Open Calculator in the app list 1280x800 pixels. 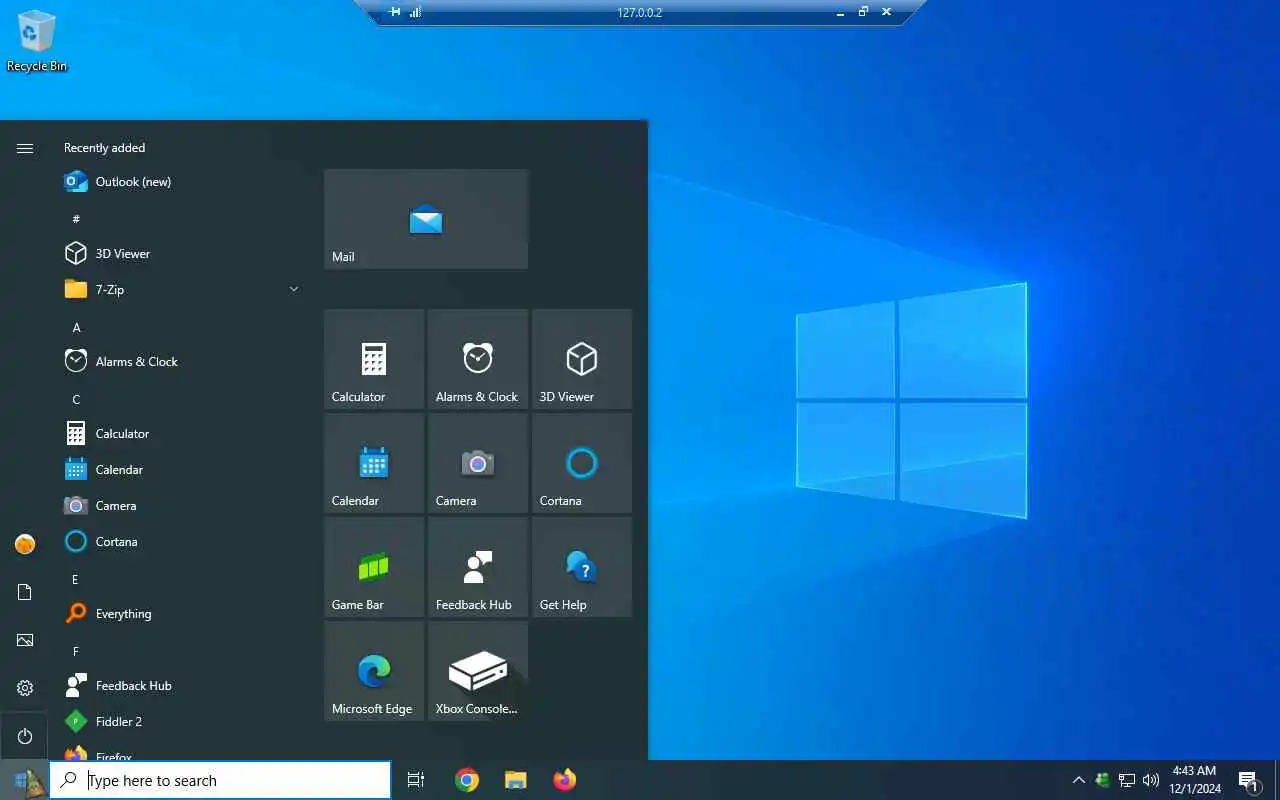(180, 434)
